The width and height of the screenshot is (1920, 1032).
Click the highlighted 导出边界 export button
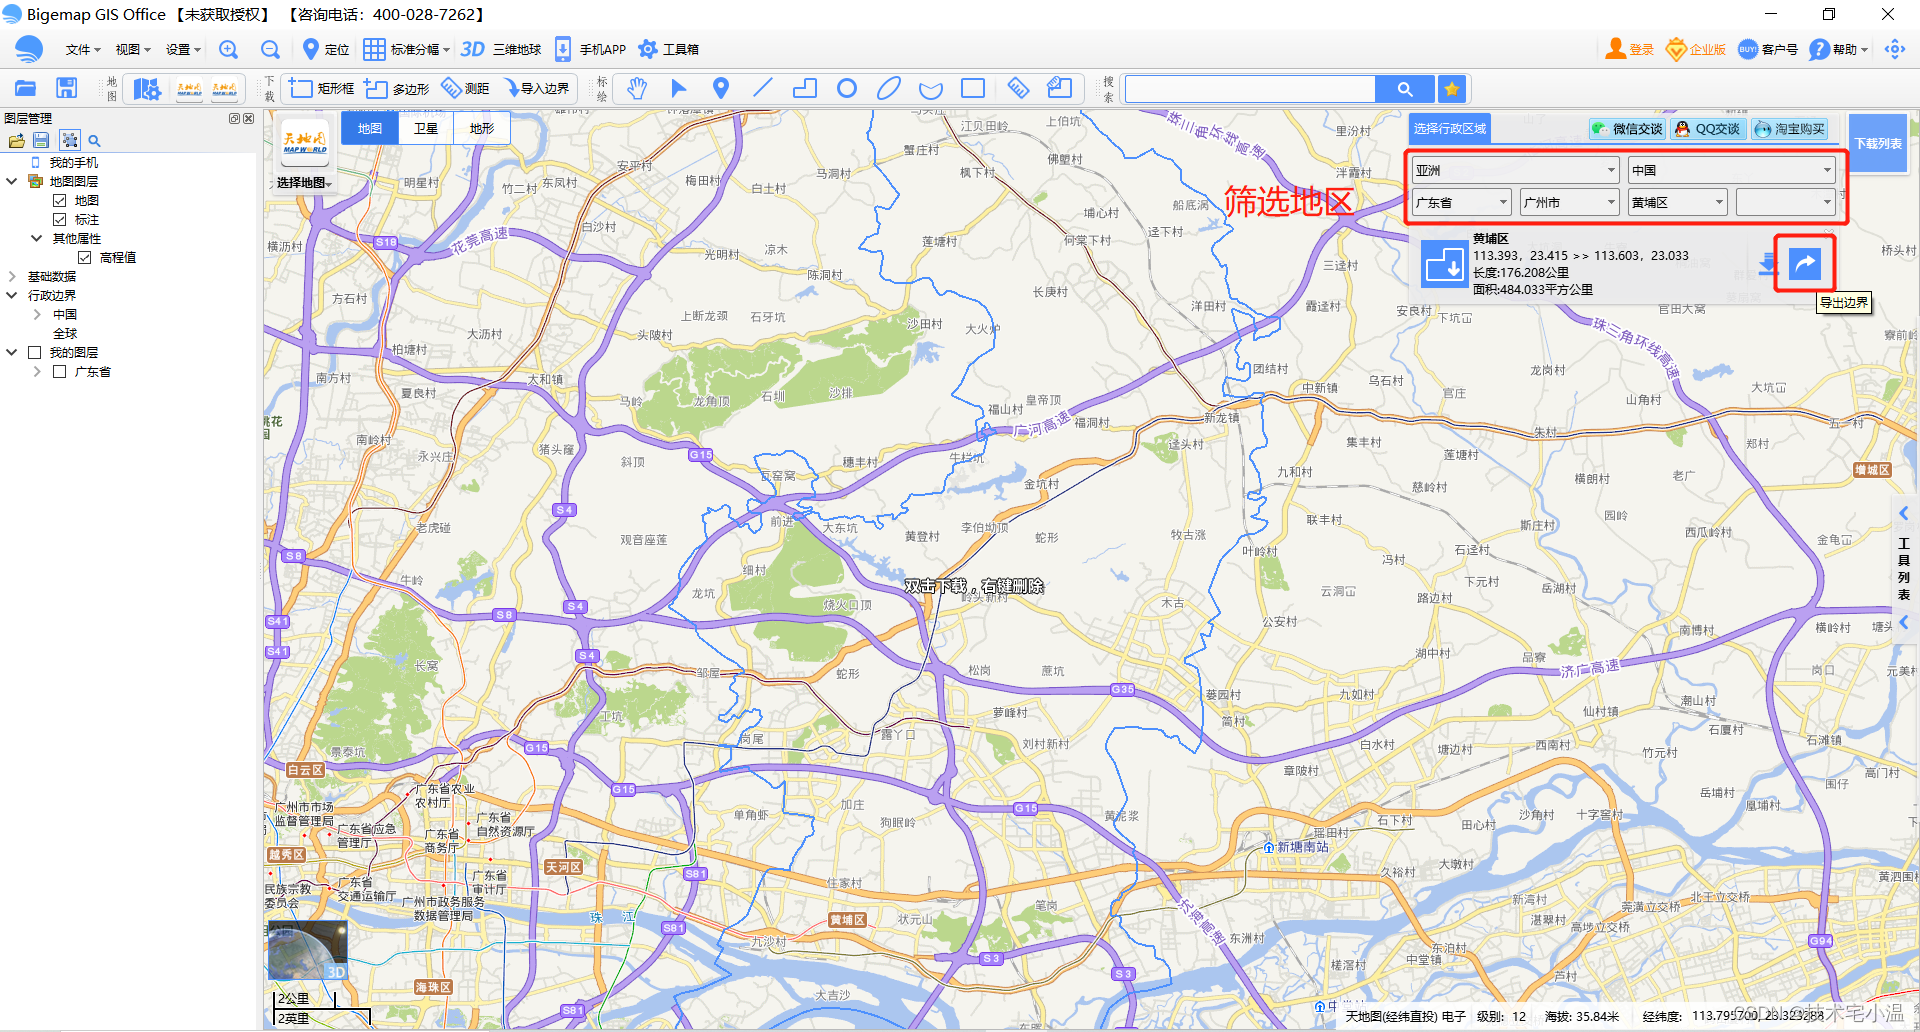1805,263
